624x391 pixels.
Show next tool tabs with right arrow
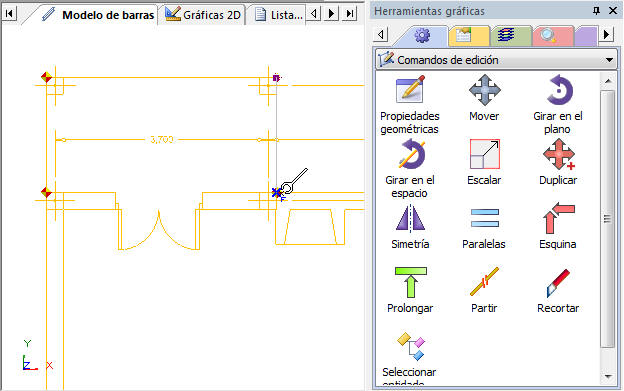click(606, 35)
